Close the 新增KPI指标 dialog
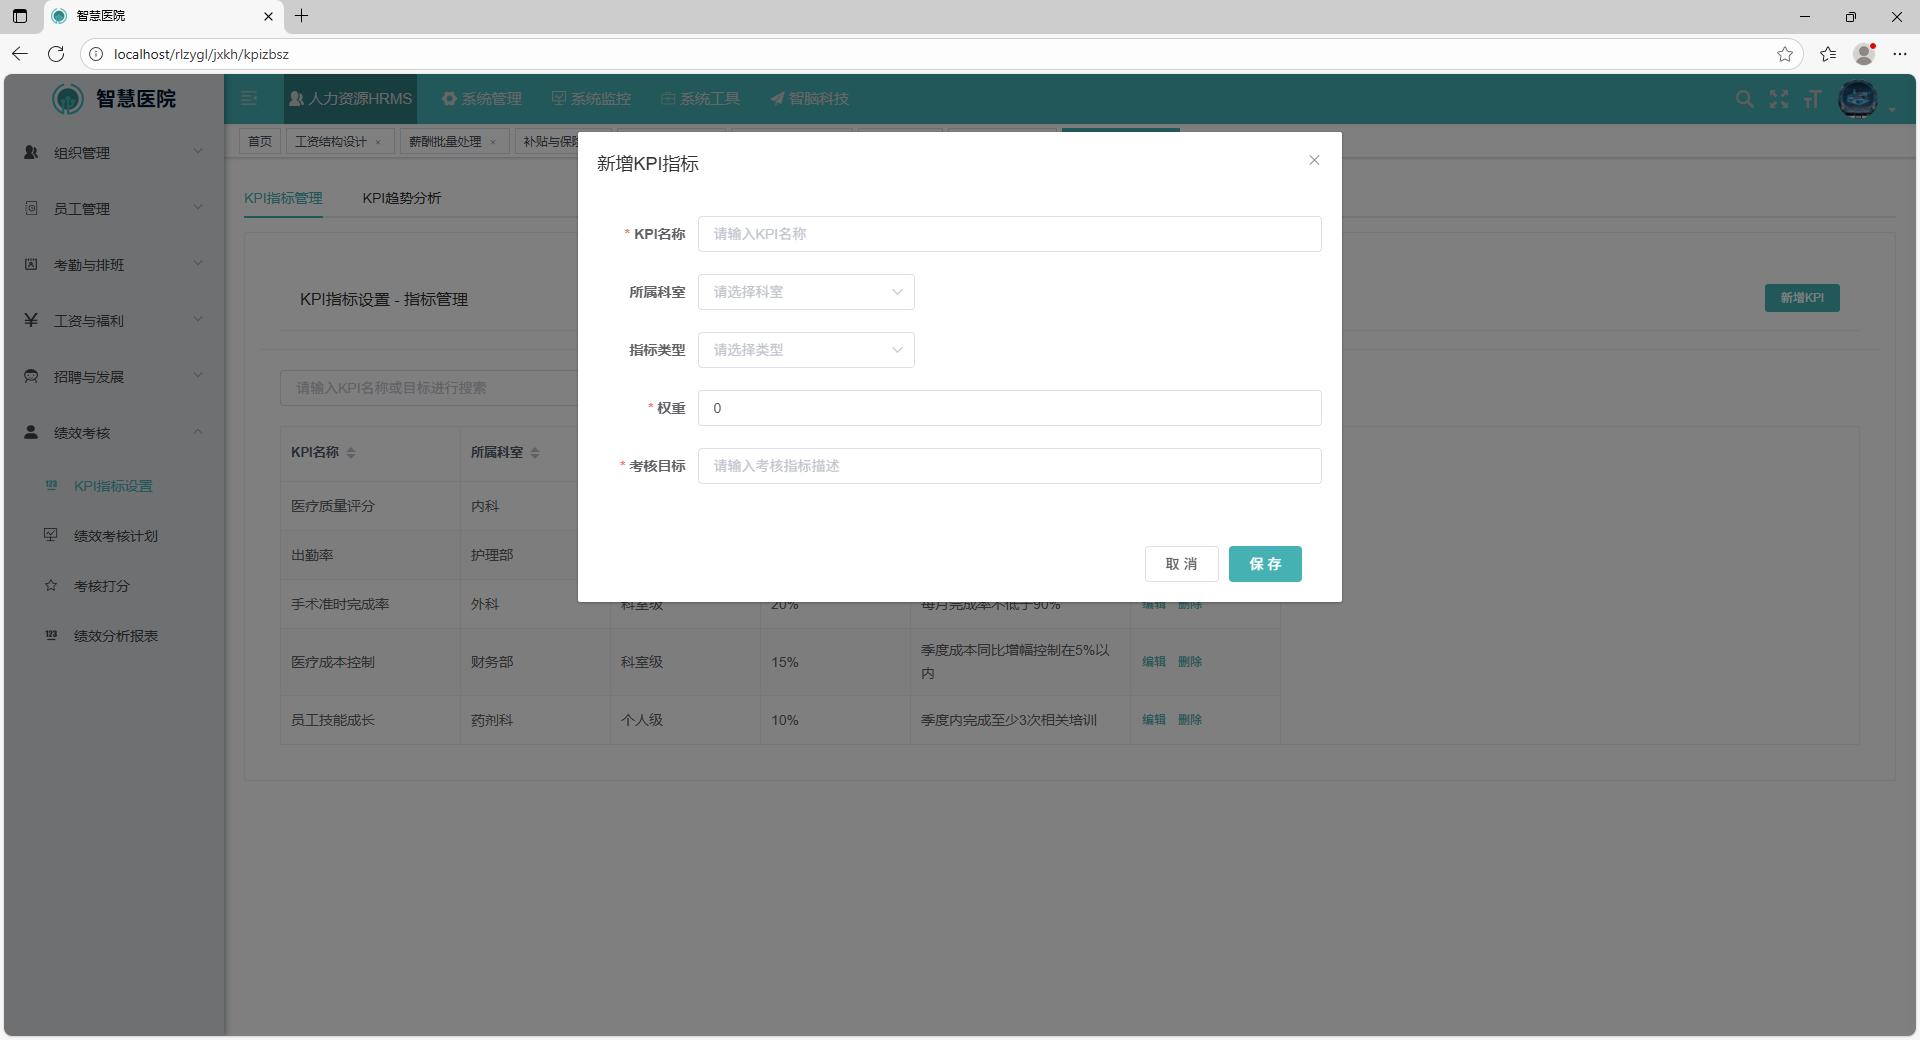Viewport: 1920px width, 1040px height. [1314, 160]
